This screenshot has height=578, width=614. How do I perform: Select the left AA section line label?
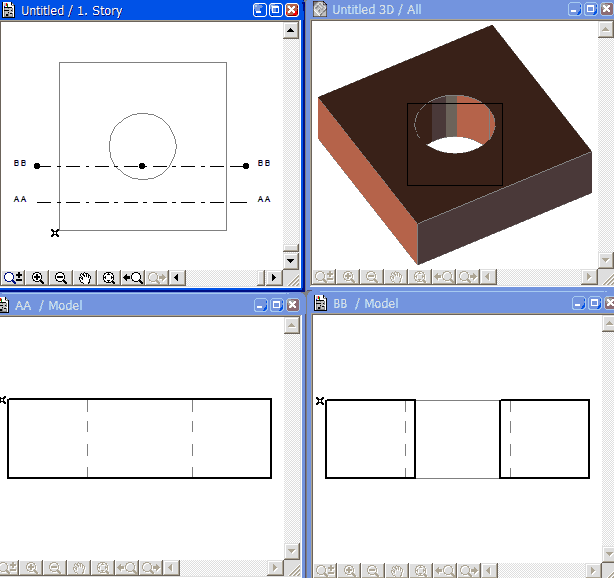pos(20,199)
